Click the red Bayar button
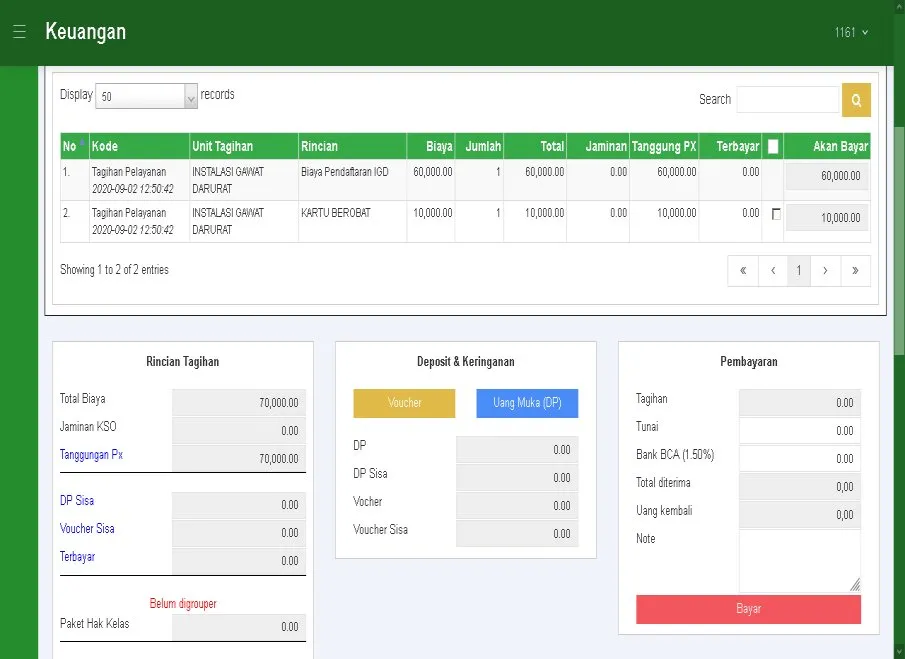Viewport: 905px width, 659px height. coord(748,609)
